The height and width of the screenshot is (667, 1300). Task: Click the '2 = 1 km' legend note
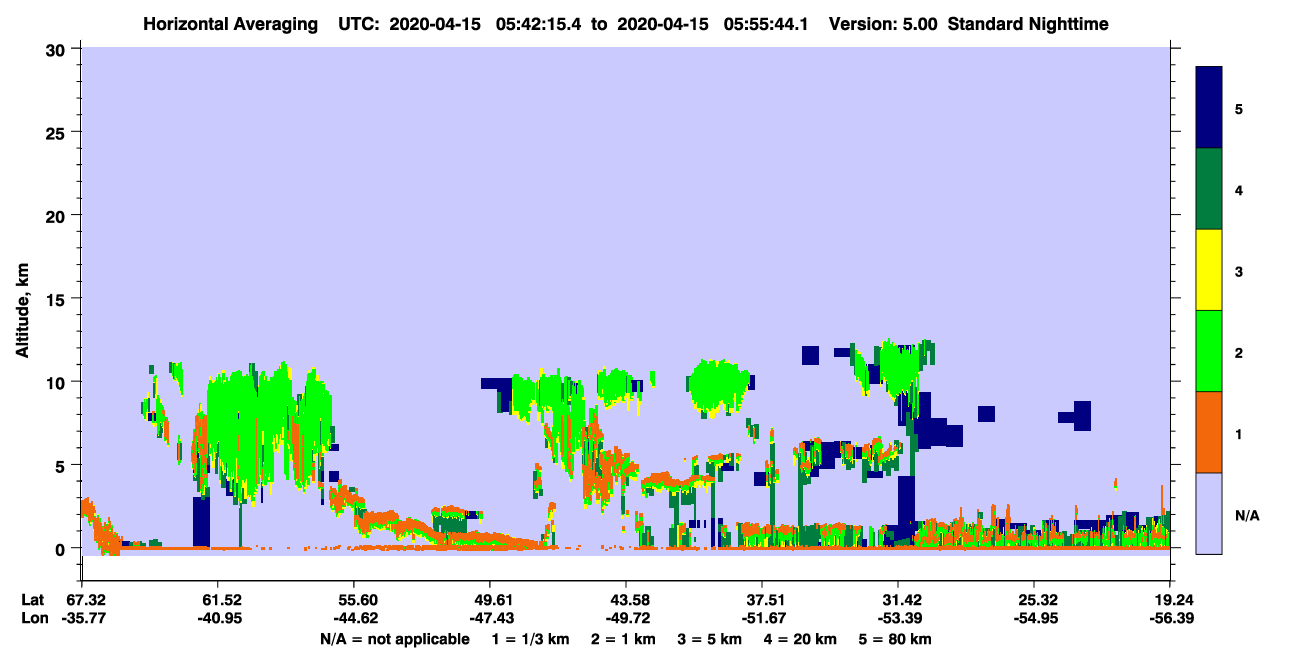(x=623, y=639)
